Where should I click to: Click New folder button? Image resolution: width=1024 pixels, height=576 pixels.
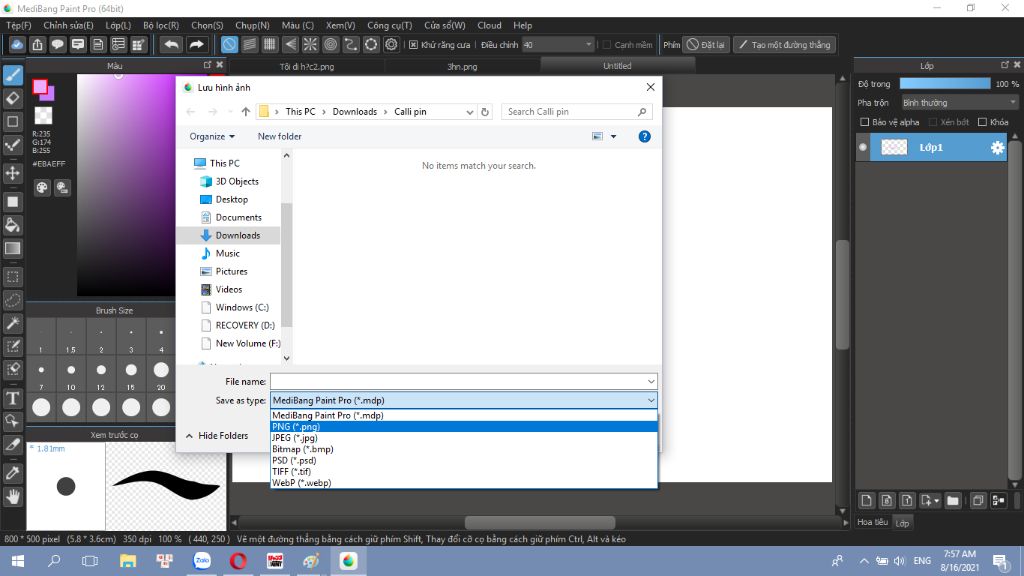click(x=280, y=136)
